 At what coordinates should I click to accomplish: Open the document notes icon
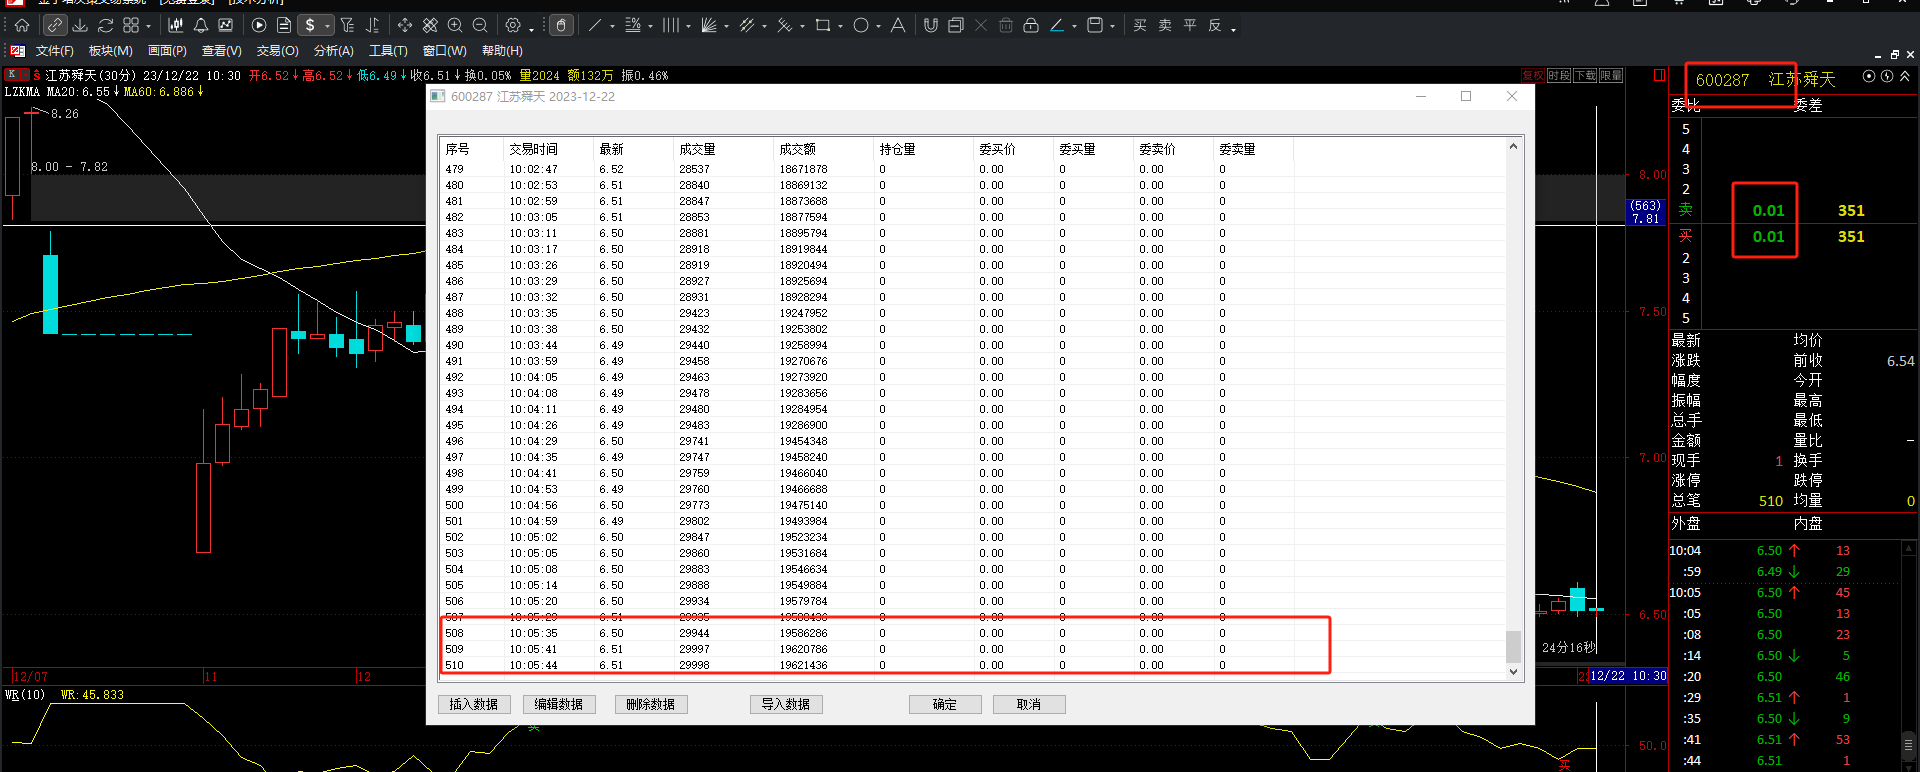coord(284,25)
